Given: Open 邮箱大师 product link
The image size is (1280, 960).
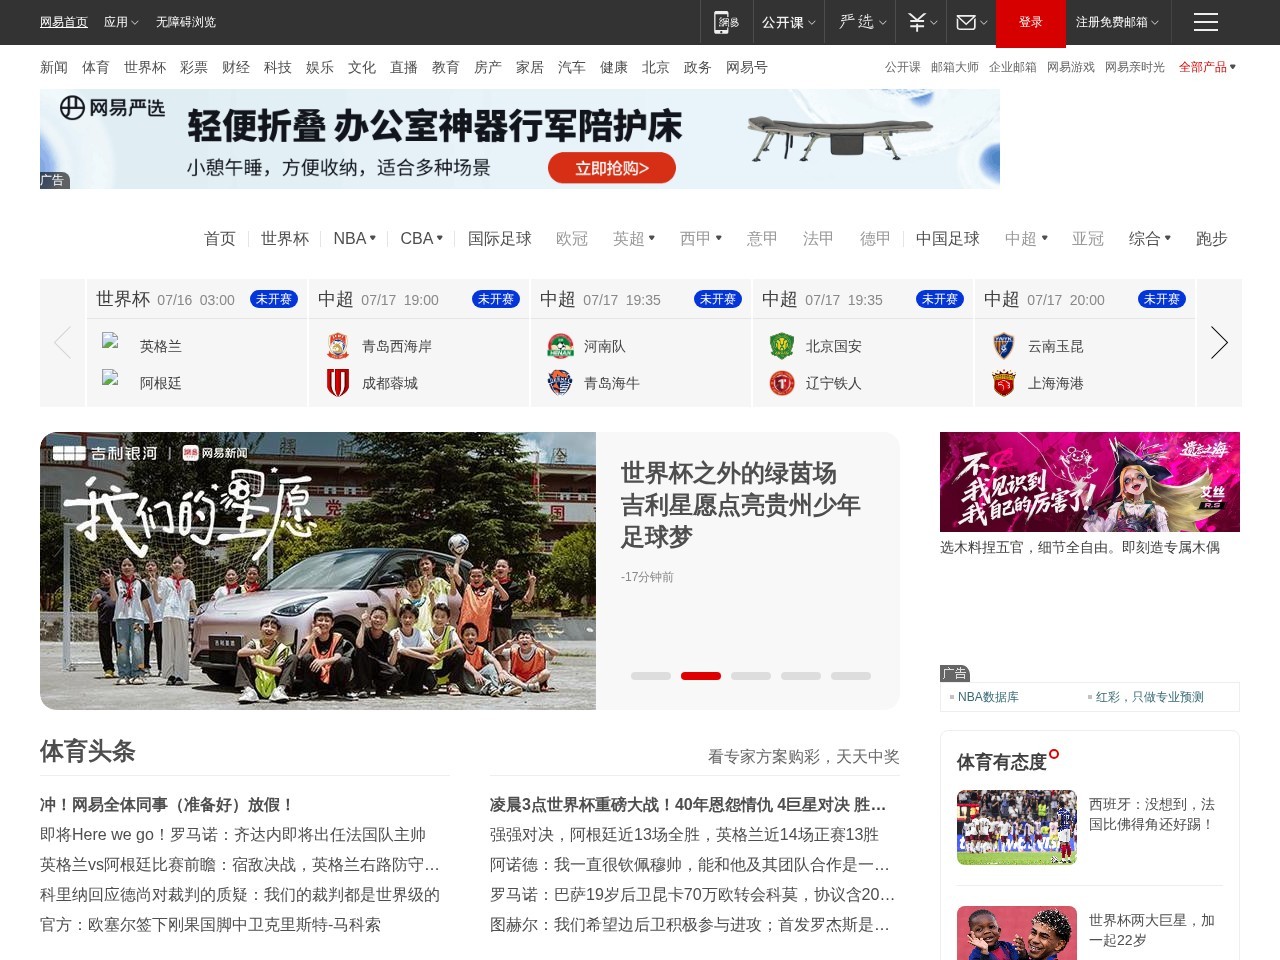Looking at the screenshot, I should coord(955,67).
